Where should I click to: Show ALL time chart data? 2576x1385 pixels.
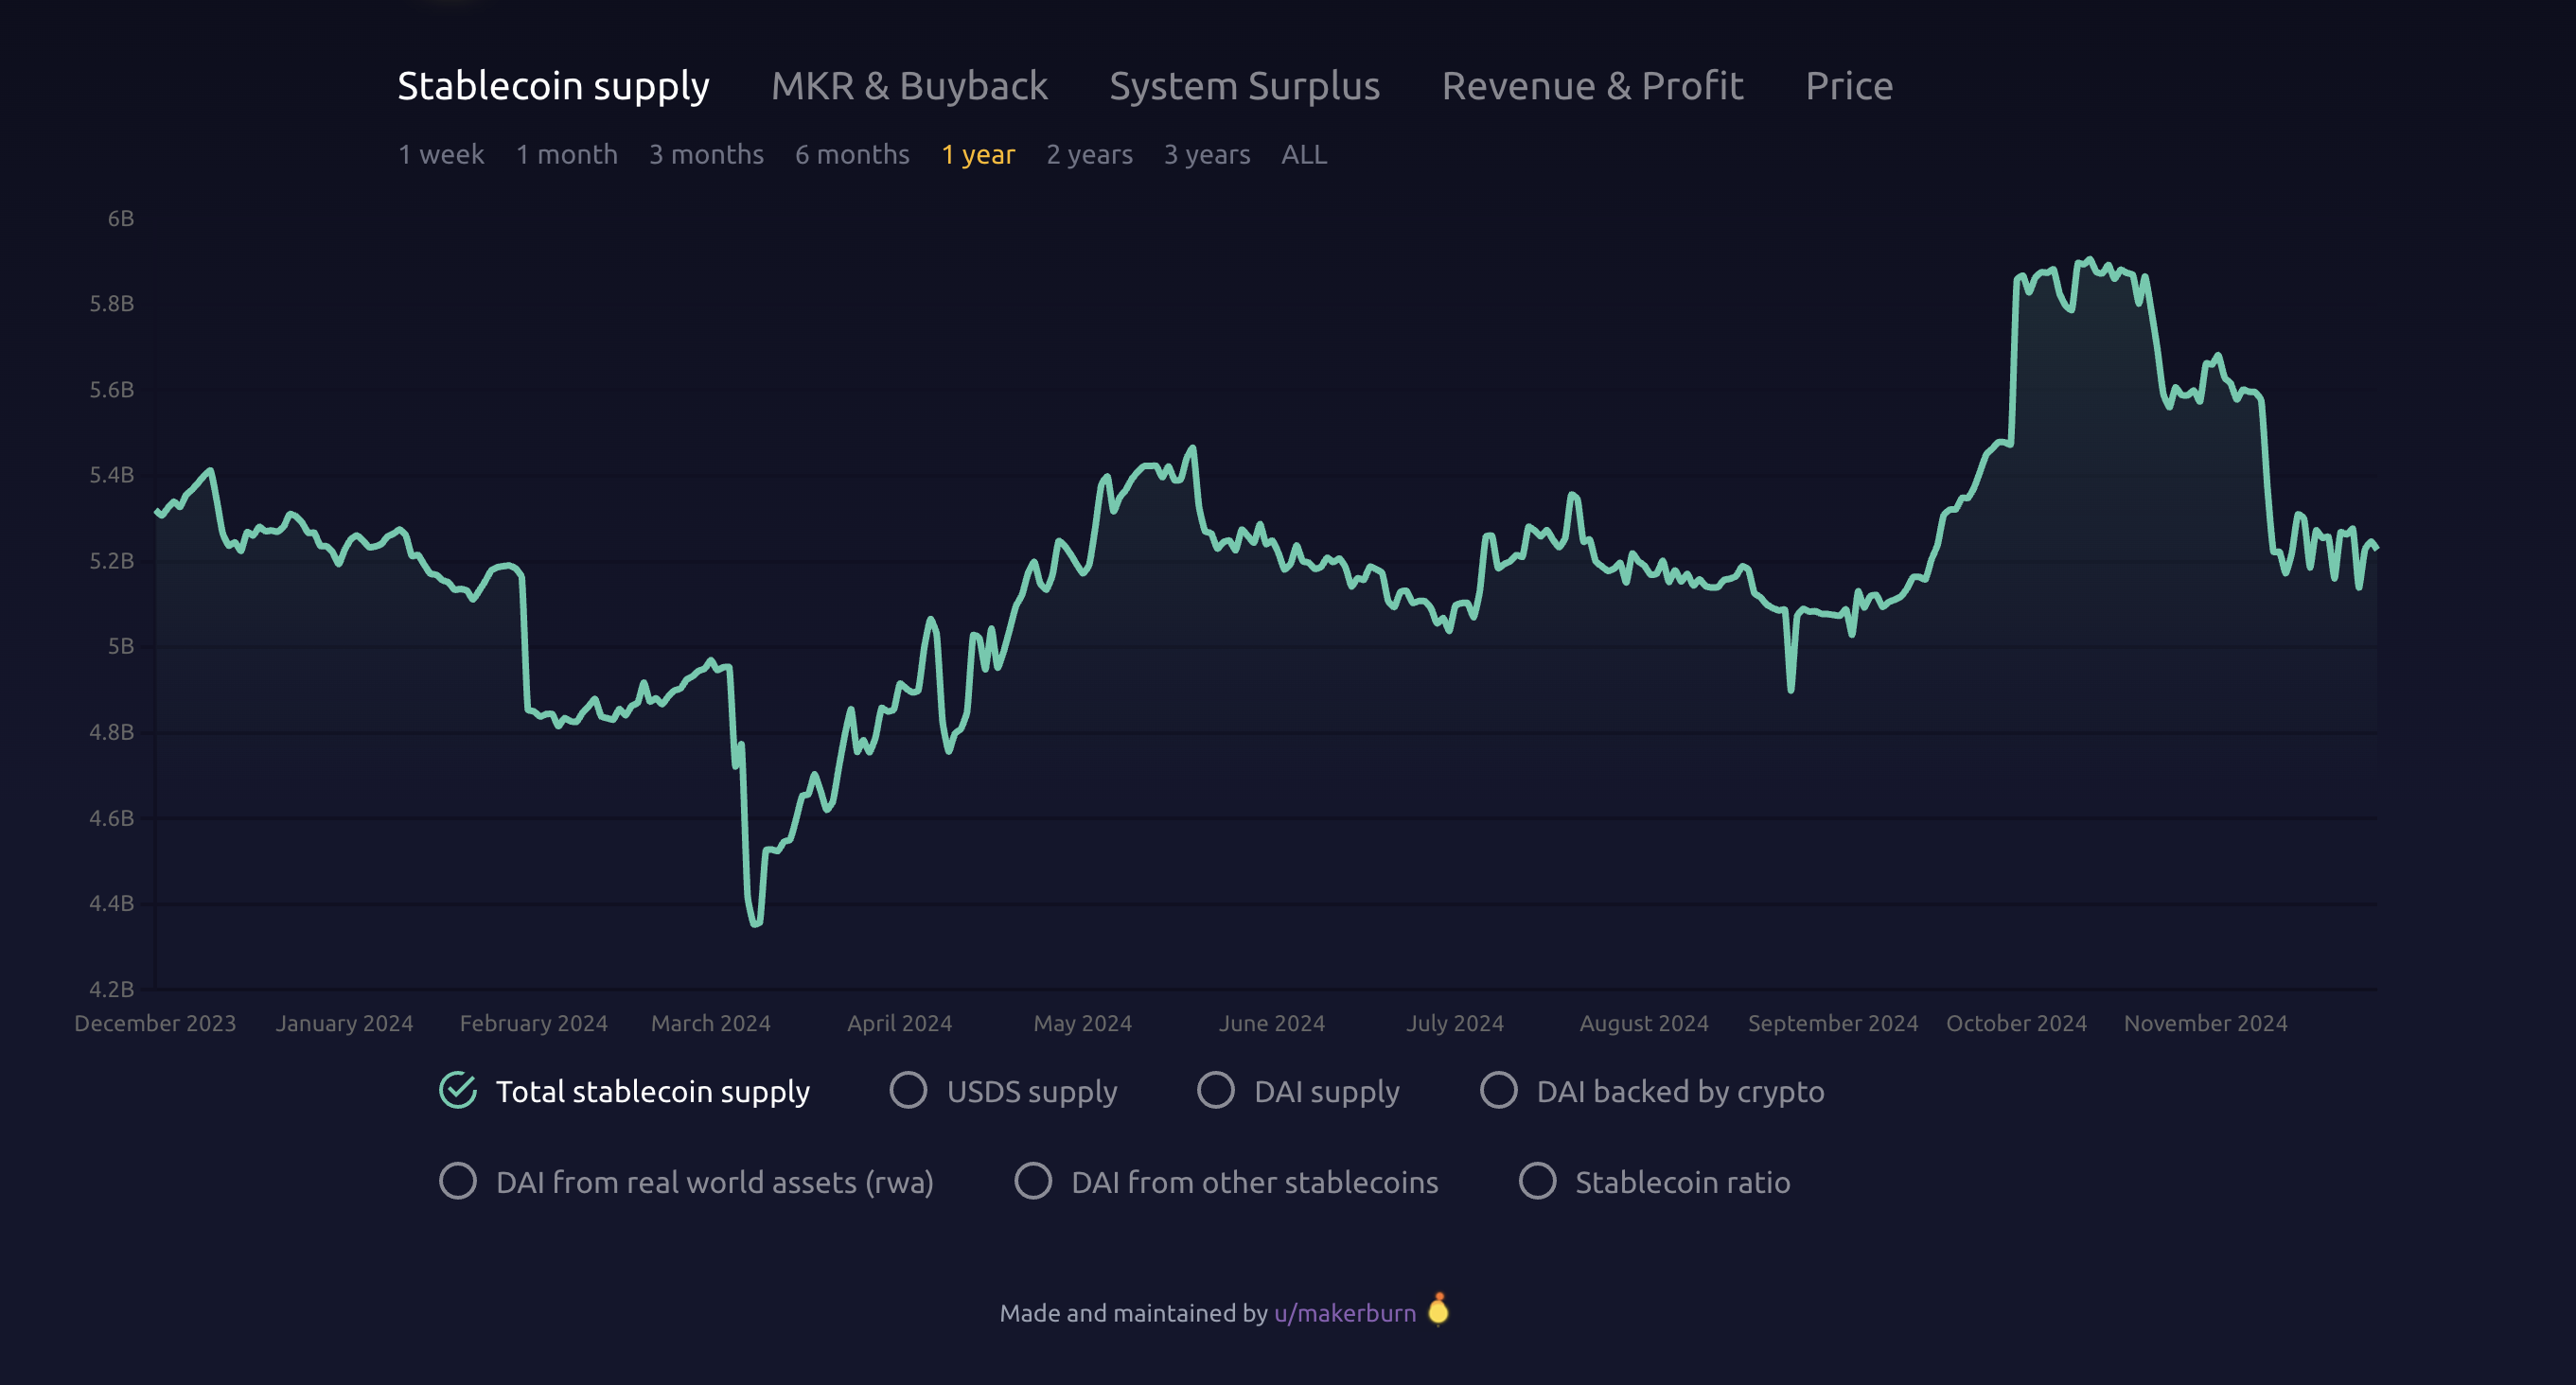click(1304, 155)
